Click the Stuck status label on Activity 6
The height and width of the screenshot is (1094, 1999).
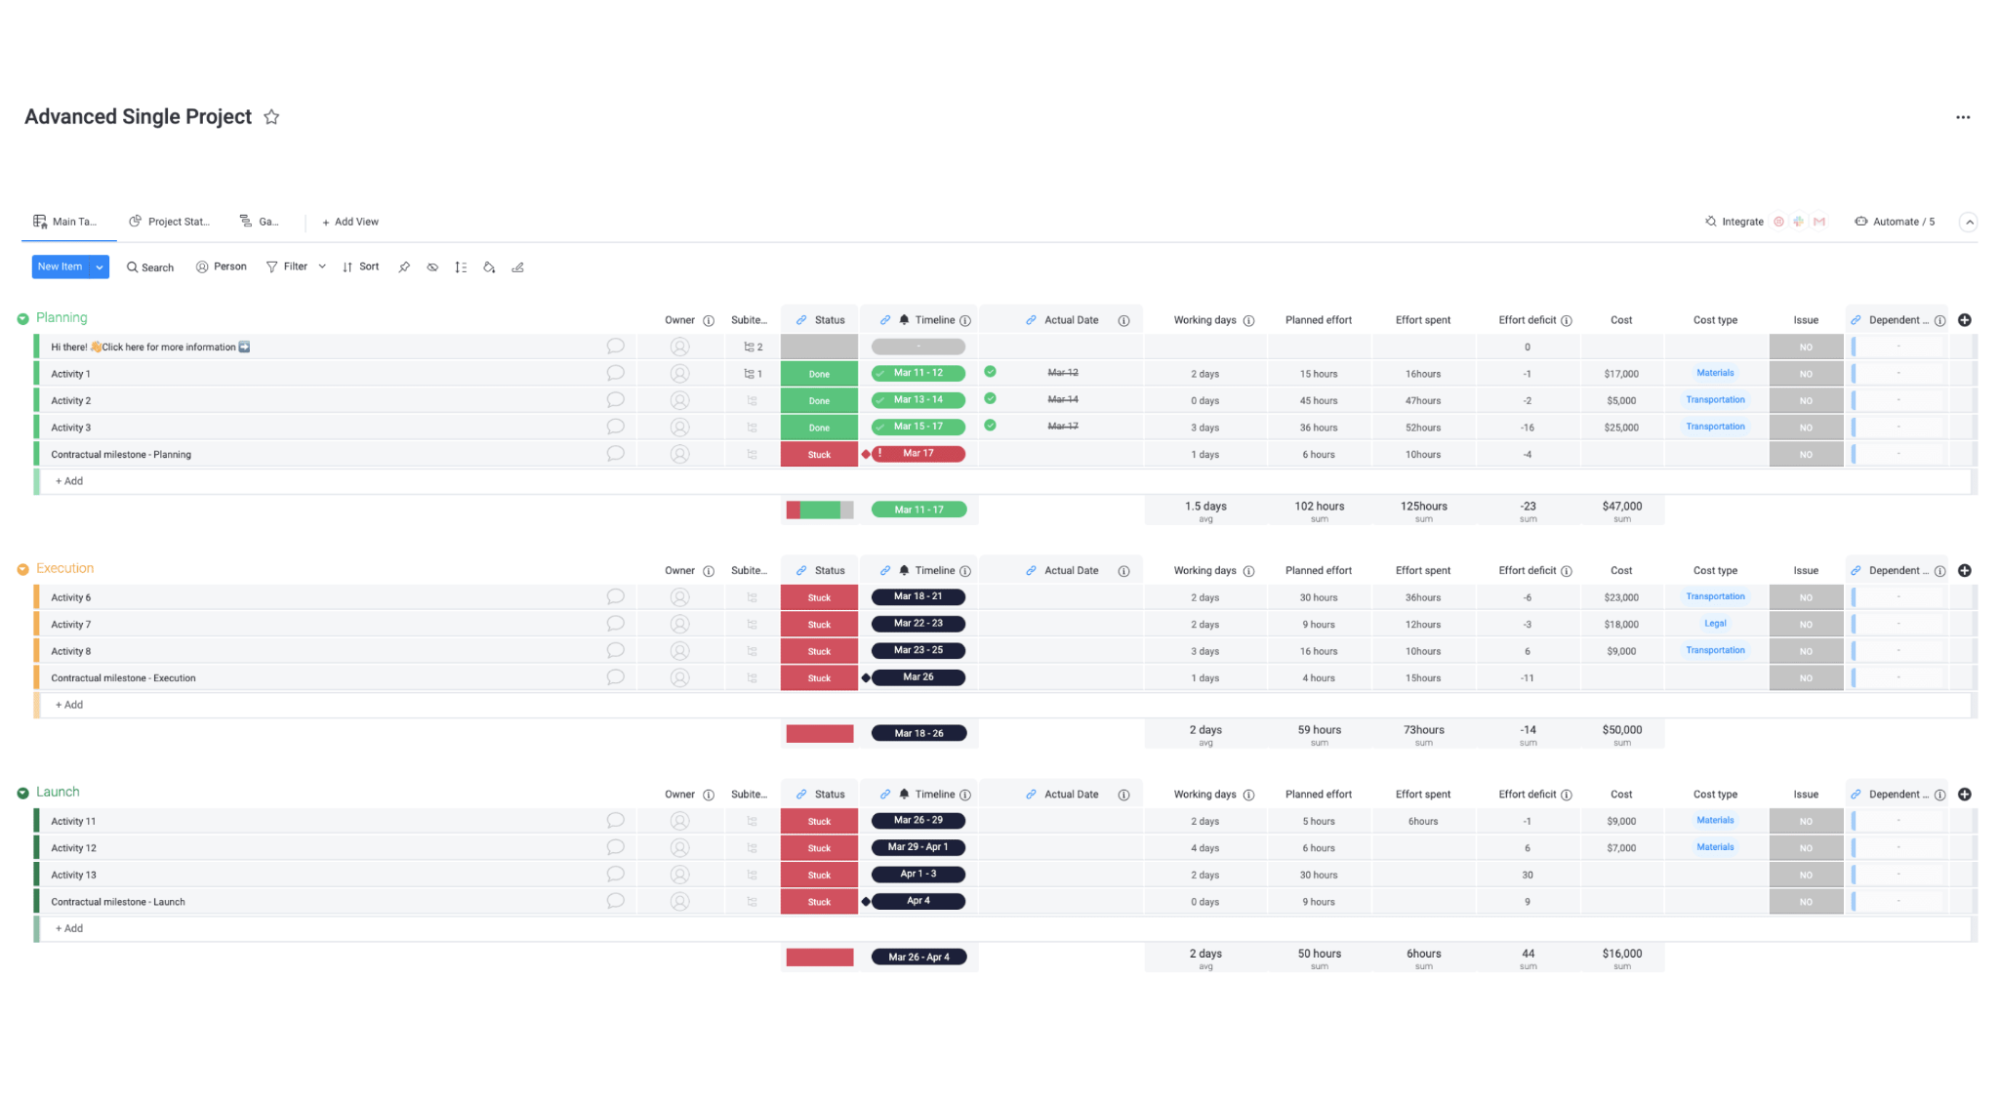pos(818,597)
